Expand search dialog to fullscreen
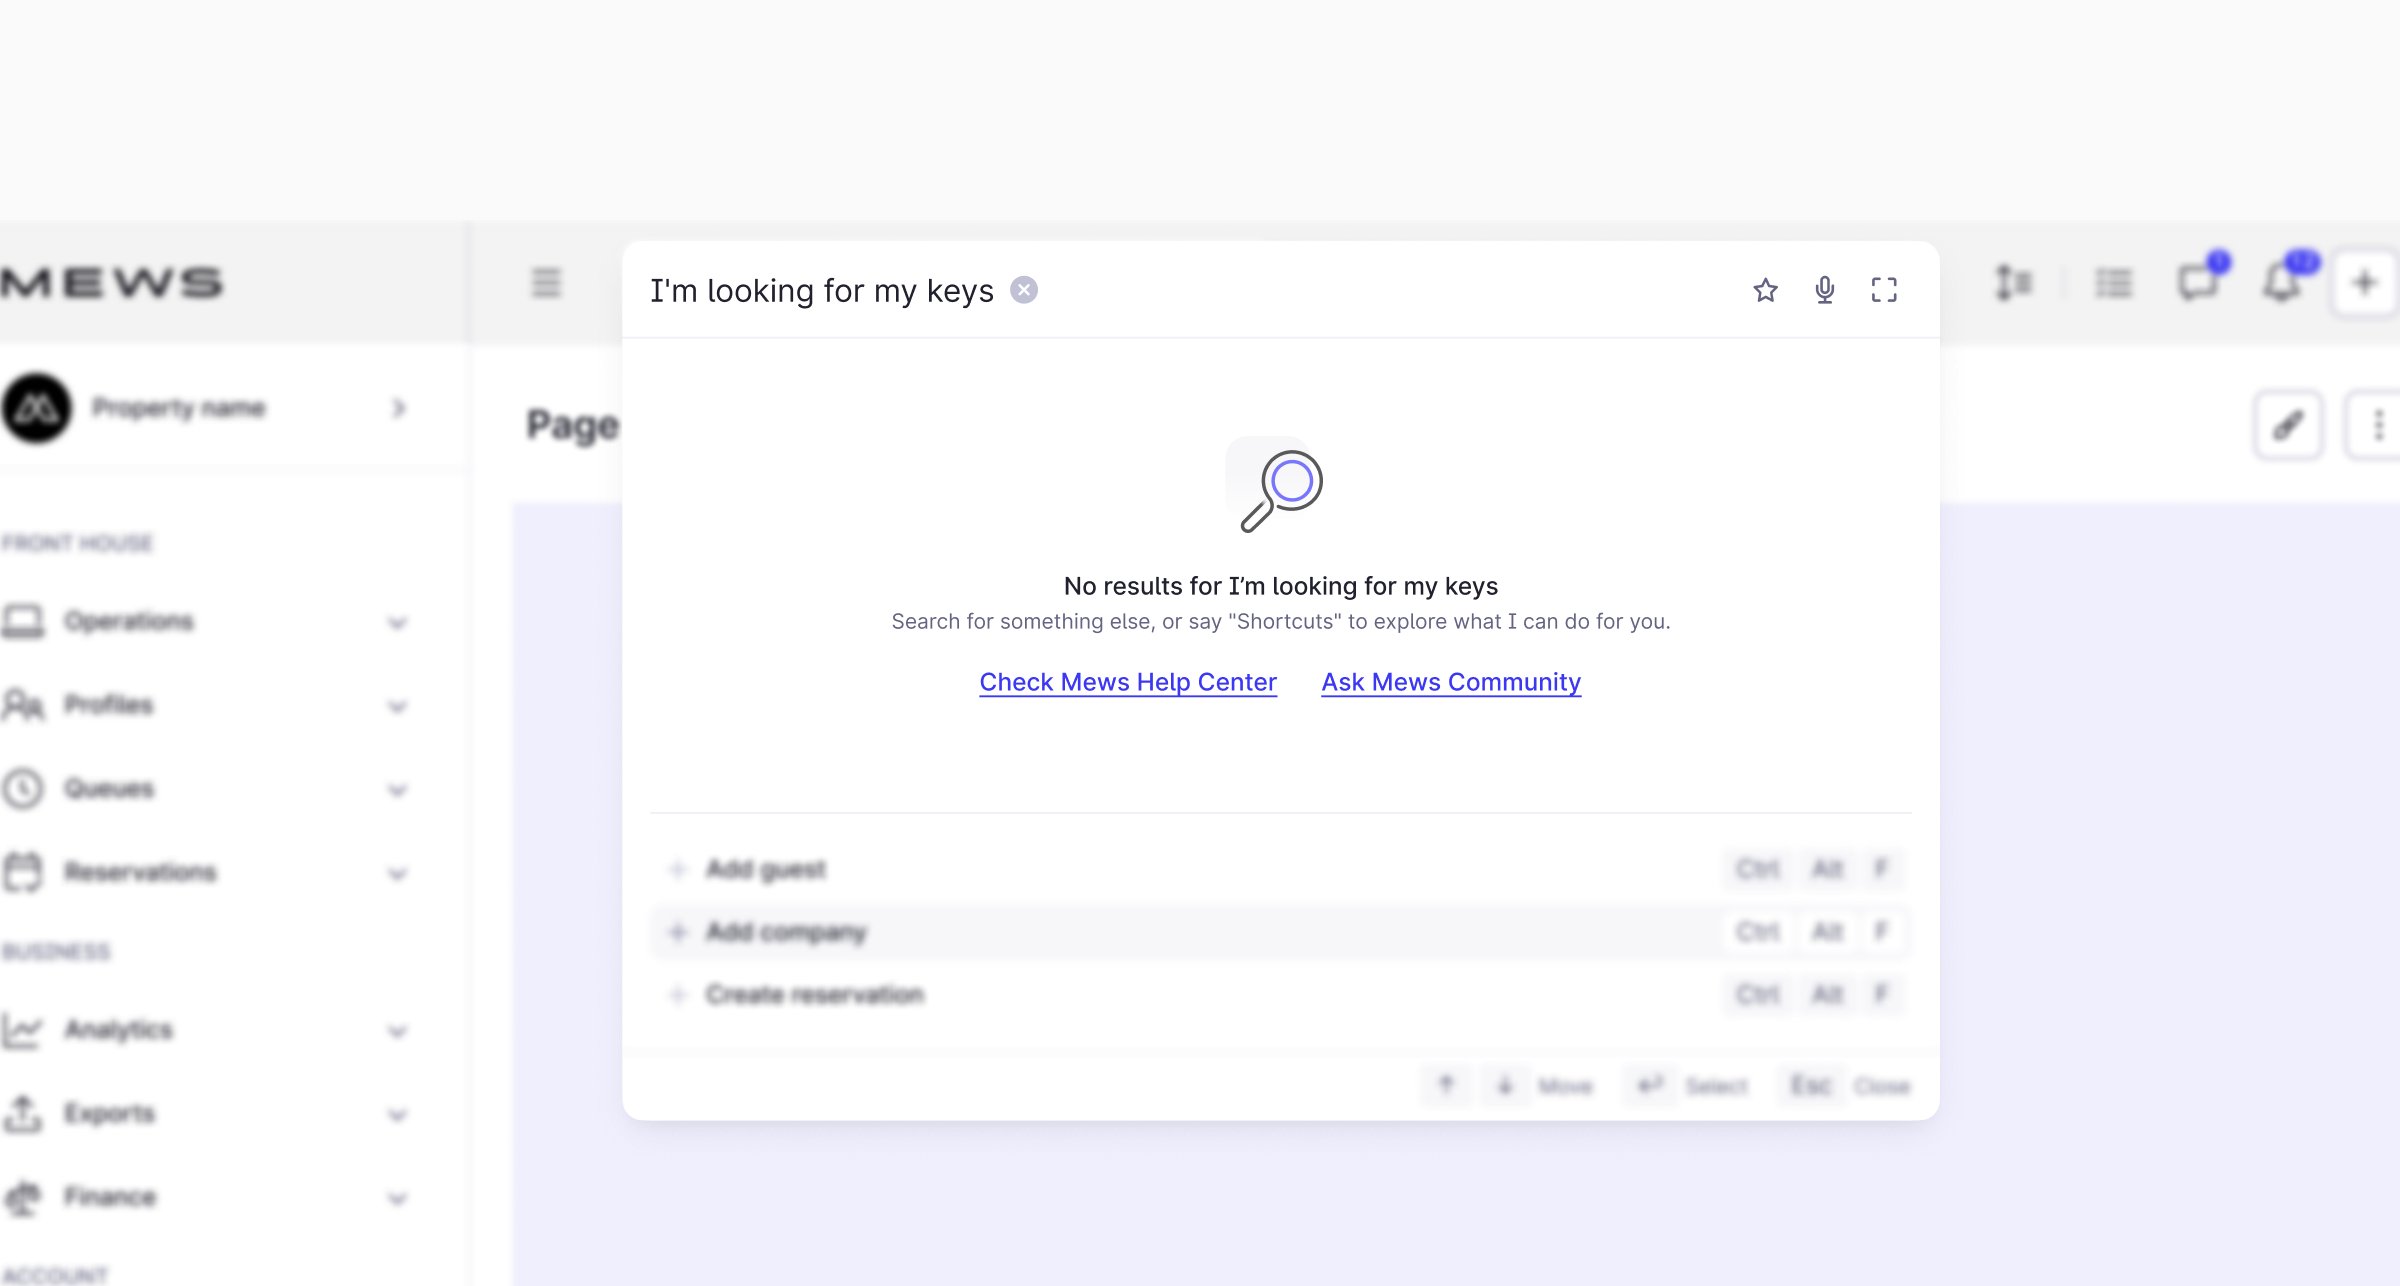Screen dimensions: 2400x1286 click(x=1884, y=290)
